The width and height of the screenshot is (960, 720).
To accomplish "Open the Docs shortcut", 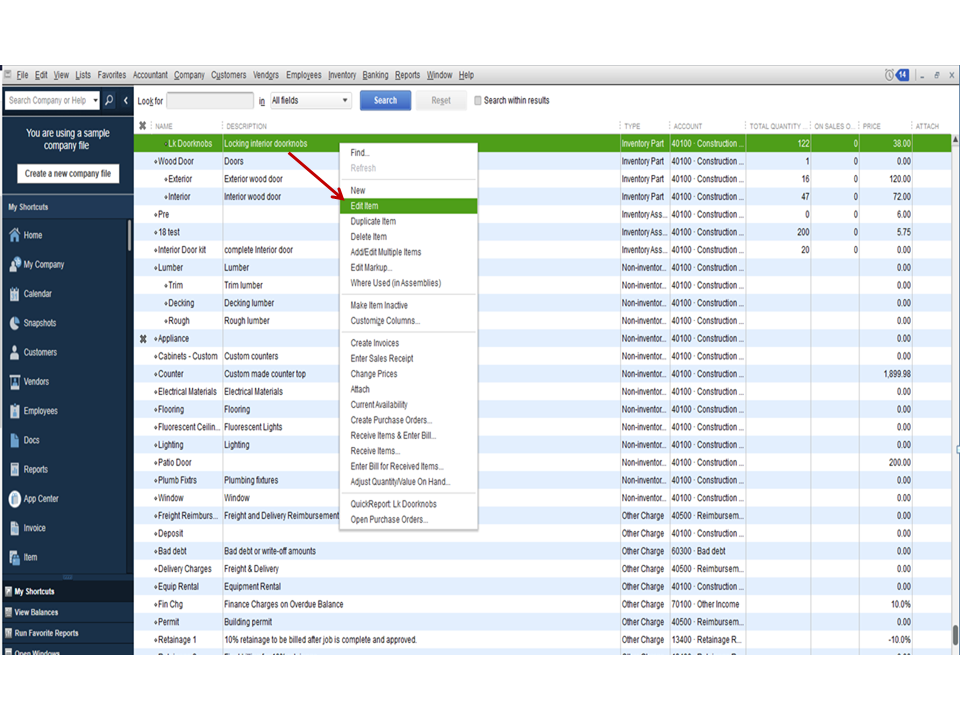I will (x=24, y=440).
